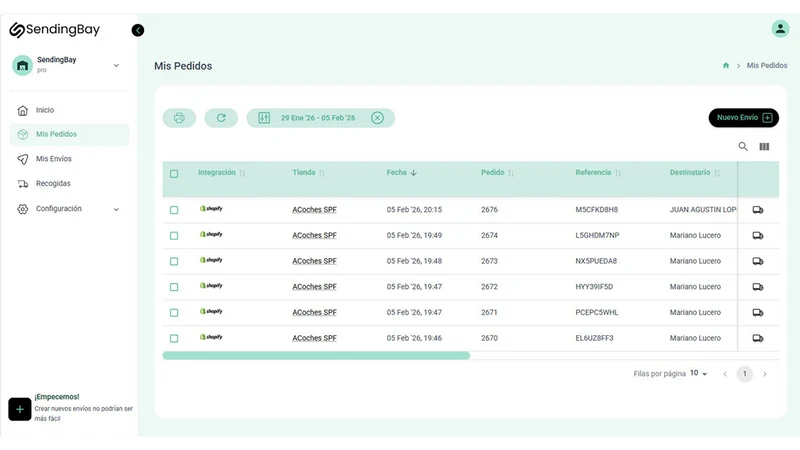The image size is (800, 450).
Task: Click page 1 pagination button
Action: pos(744,374)
